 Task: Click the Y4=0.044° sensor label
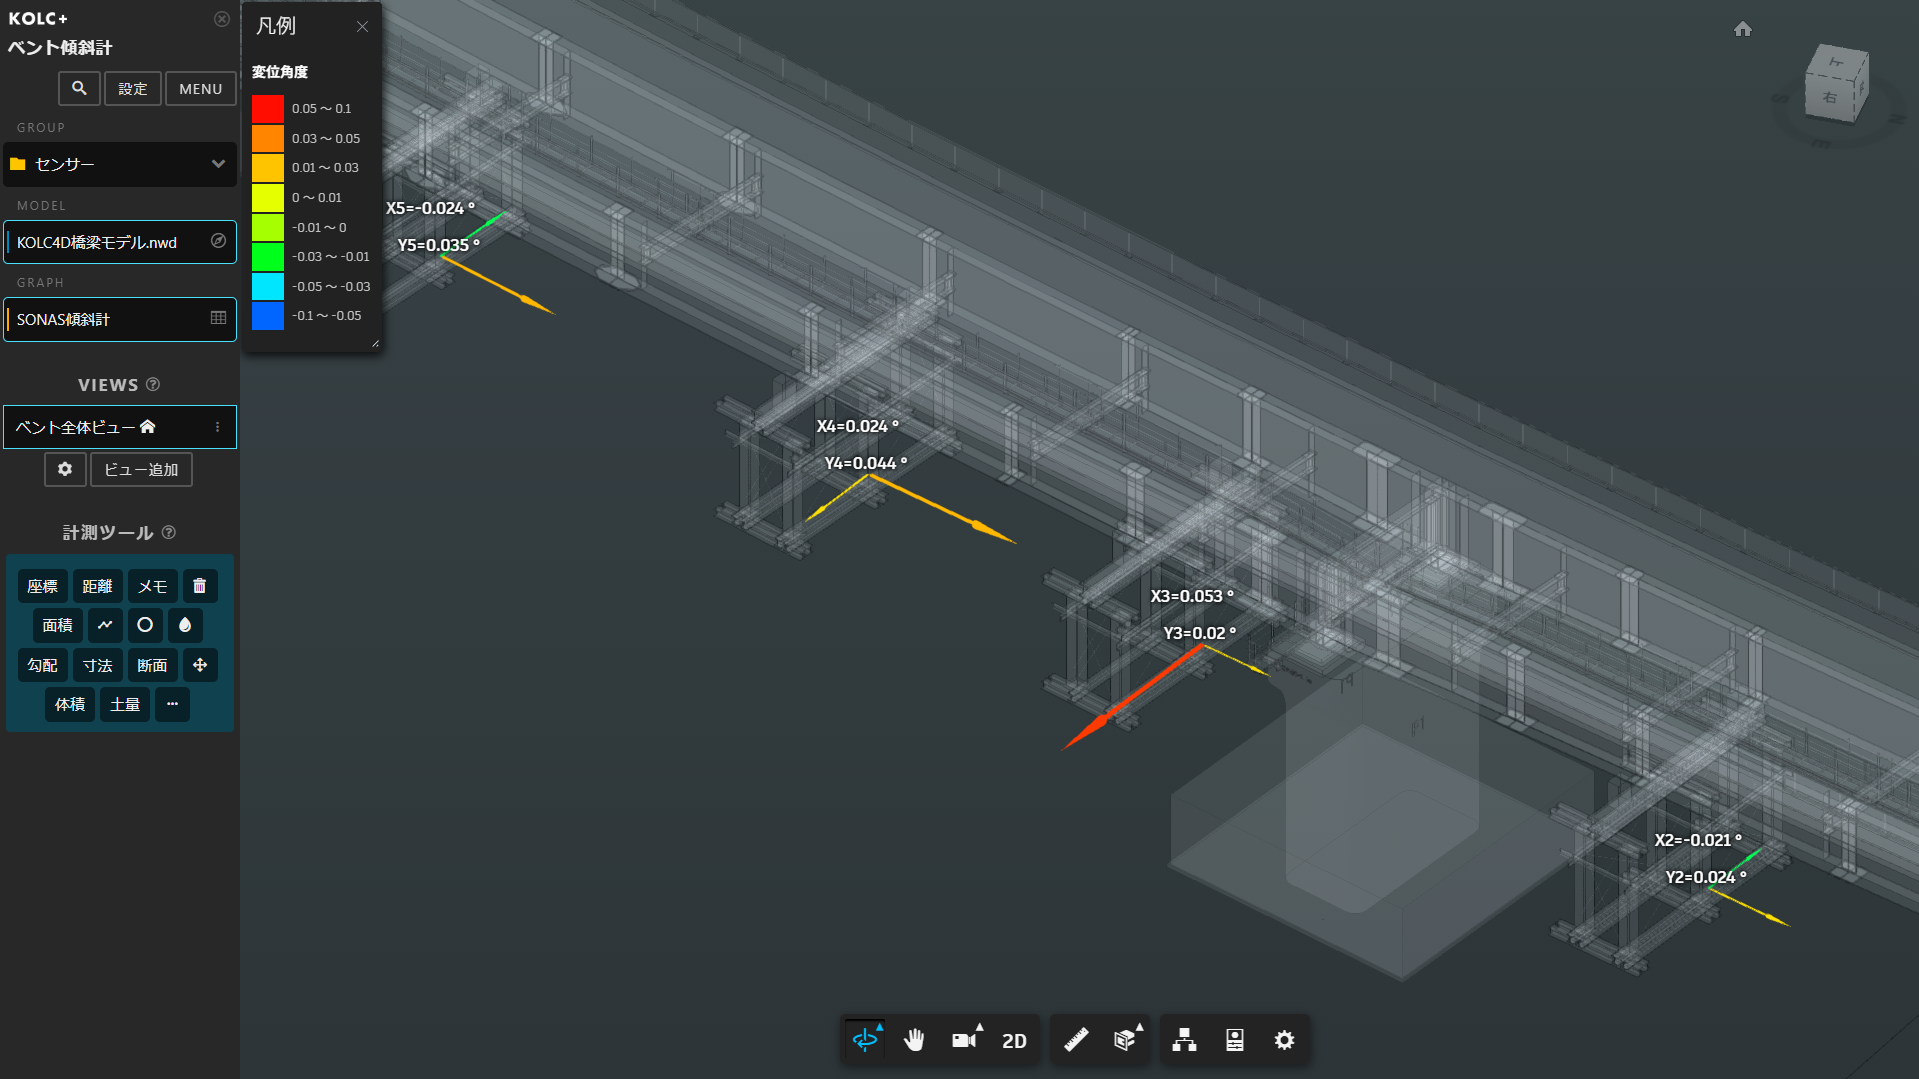pos(865,463)
